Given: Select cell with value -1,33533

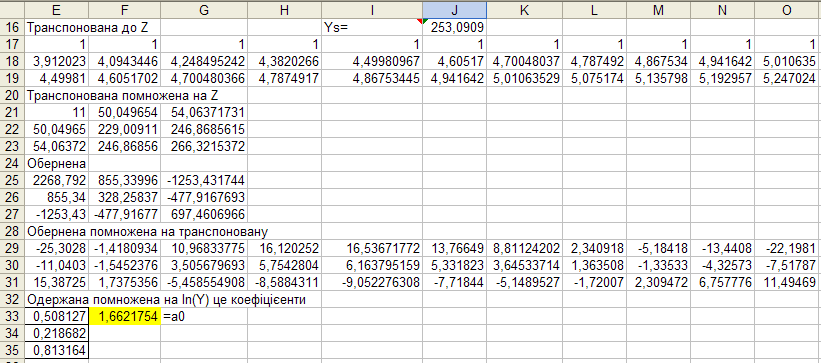Looking at the screenshot, I should (x=658, y=266).
